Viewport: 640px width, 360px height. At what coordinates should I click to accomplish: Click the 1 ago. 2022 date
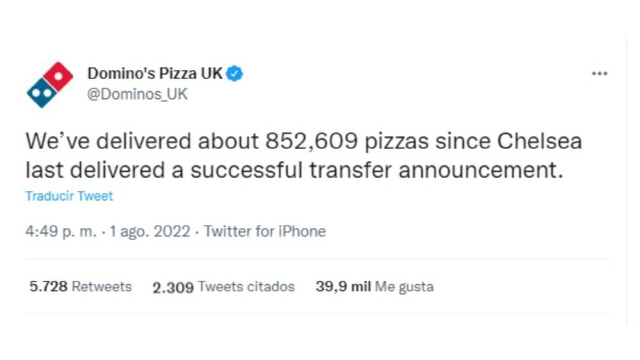point(150,231)
